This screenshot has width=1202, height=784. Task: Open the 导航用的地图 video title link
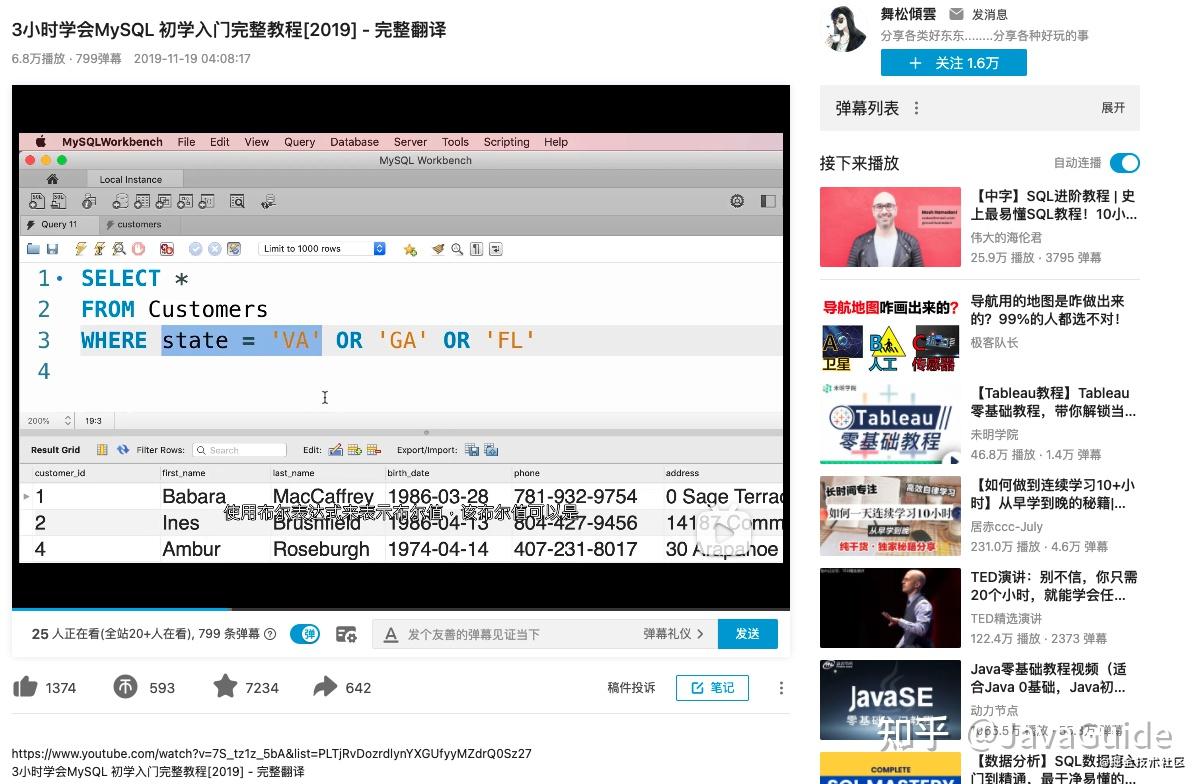[1048, 310]
